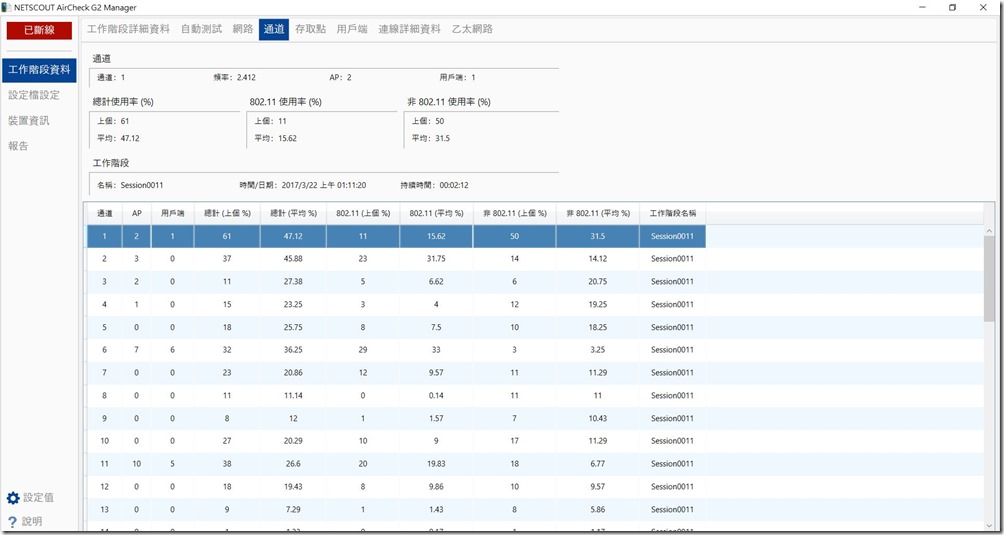This screenshot has width=1004, height=535.
Task: Click the help question mark icon
Action: tap(13, 522)
